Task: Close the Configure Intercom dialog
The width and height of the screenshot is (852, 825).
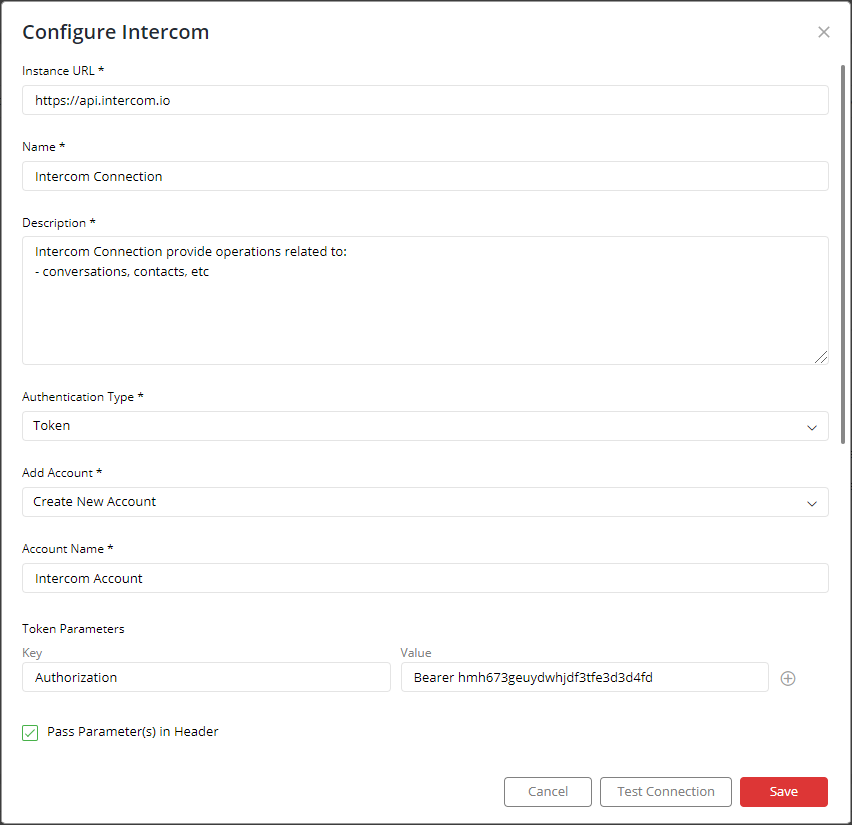Action: pos(823,32)
